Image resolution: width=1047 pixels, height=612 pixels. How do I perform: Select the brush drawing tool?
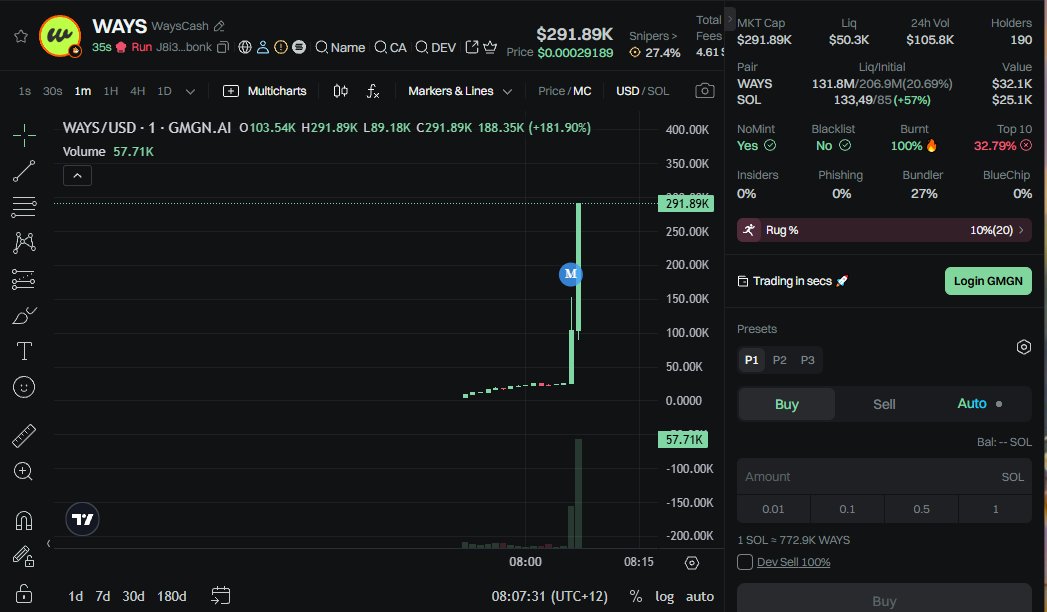coord(24,315)
